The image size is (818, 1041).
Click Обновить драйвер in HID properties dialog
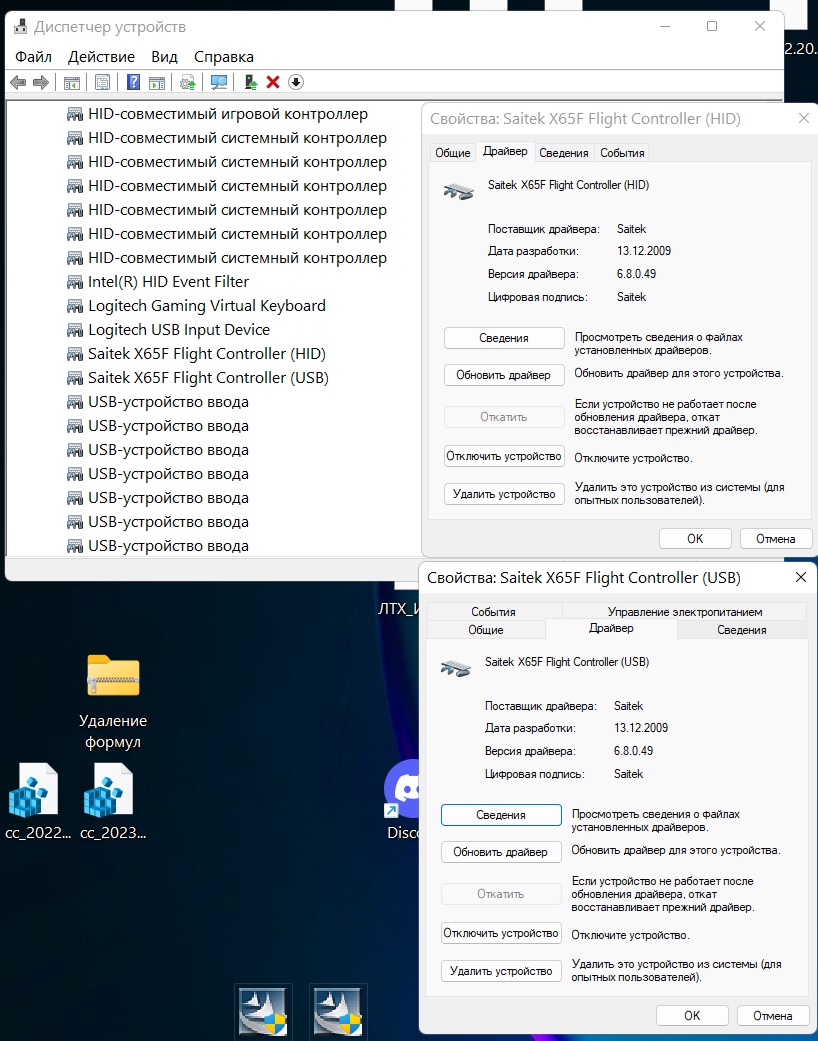click(x=504, y=375)
